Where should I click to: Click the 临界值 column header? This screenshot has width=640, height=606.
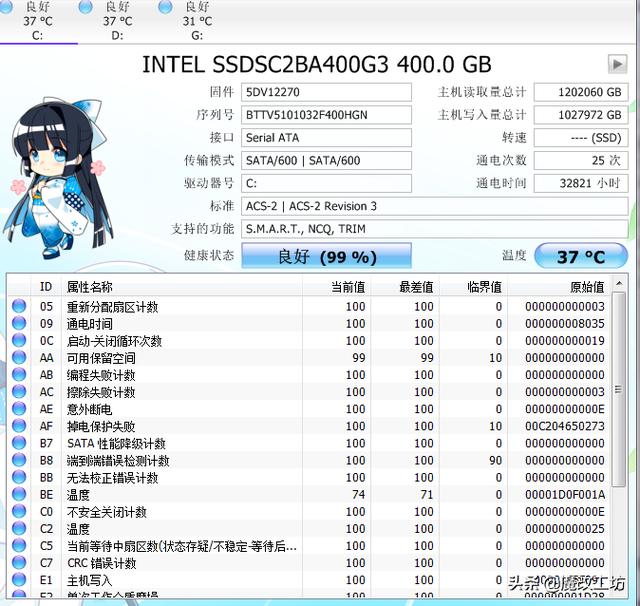[x=473, y=287]
